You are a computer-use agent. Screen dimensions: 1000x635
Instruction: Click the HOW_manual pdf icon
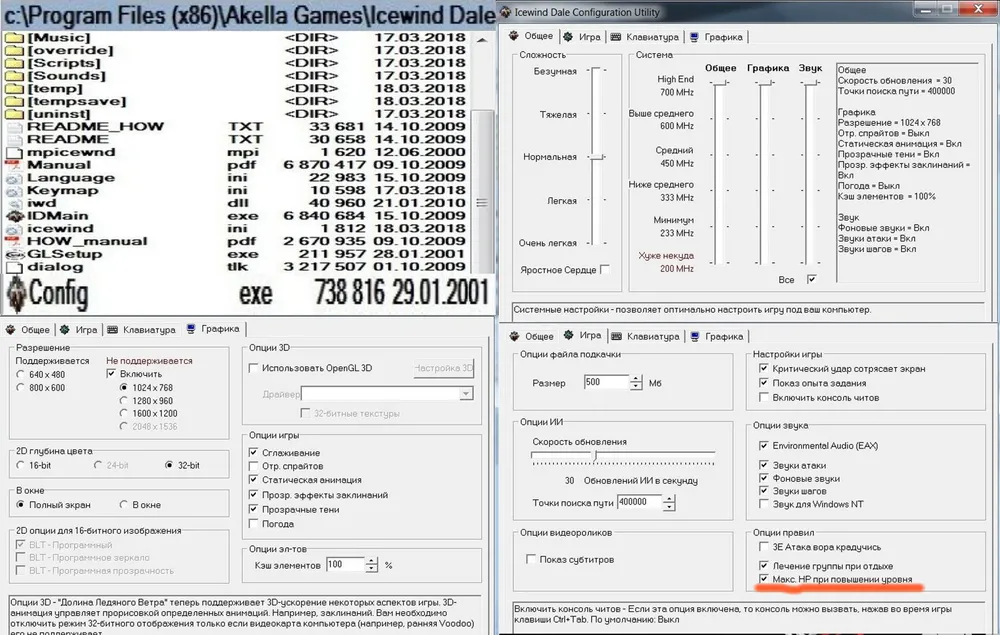point(14,242)
